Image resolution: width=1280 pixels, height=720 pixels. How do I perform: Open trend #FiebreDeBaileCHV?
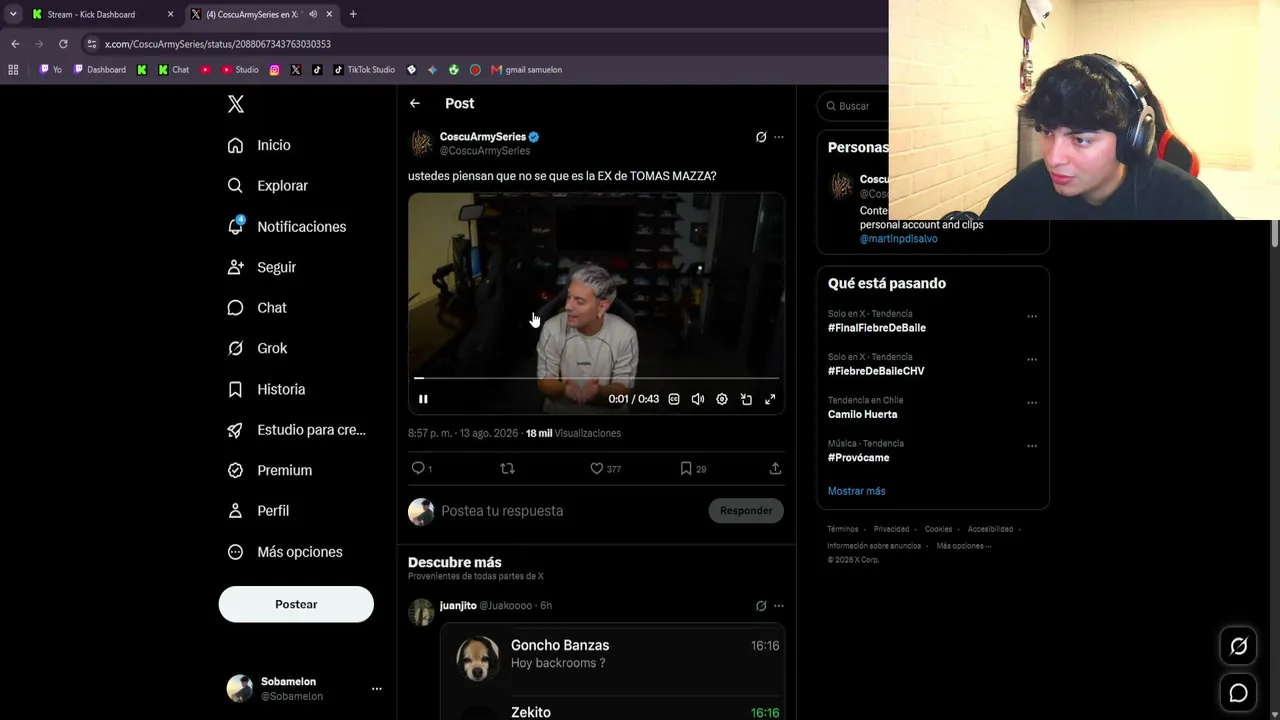(x=876, y=371)
